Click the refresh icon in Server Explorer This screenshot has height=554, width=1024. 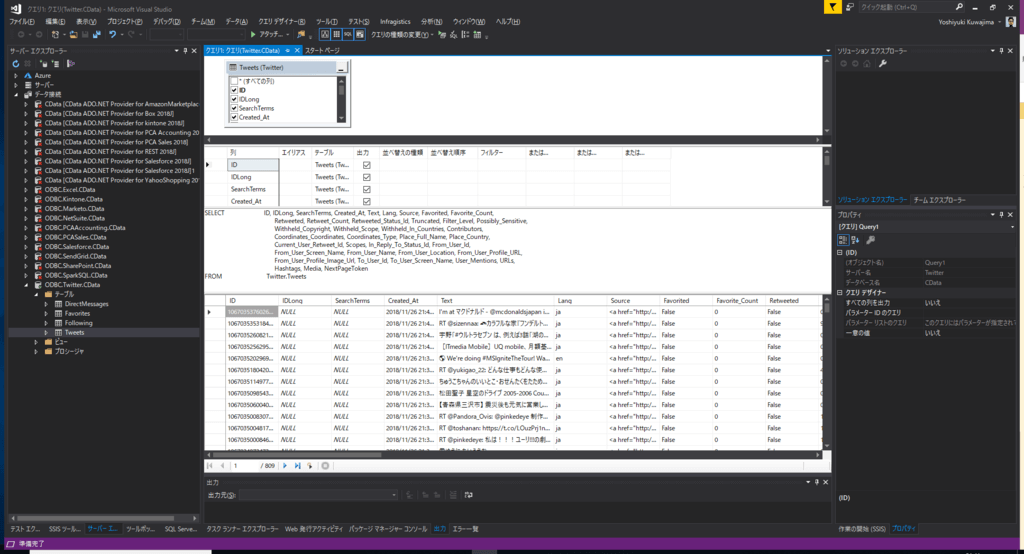[15, 63]
